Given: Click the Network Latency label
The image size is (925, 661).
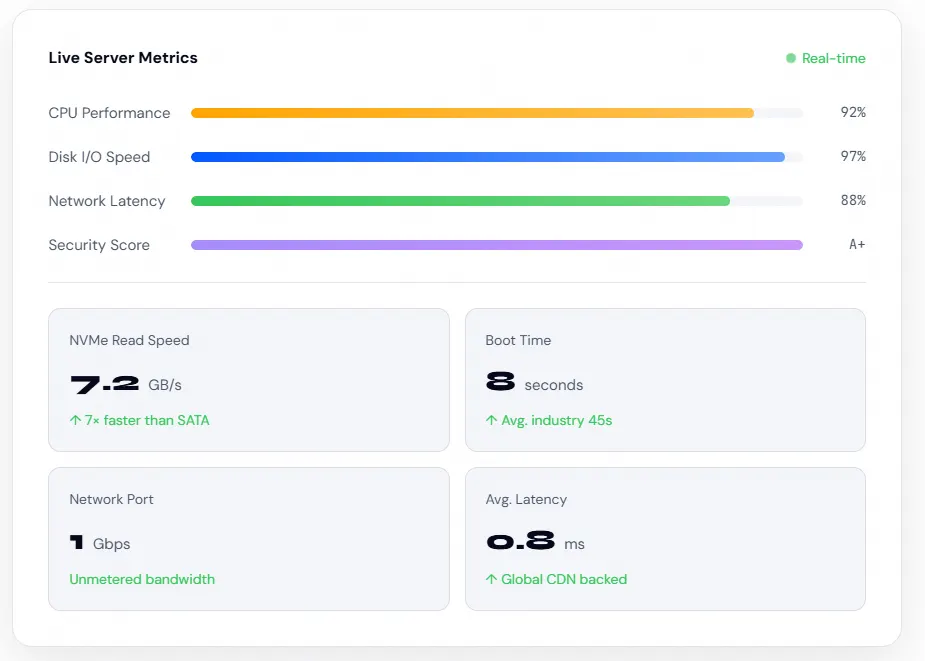Looking at the screenshot, I should 107,201.
